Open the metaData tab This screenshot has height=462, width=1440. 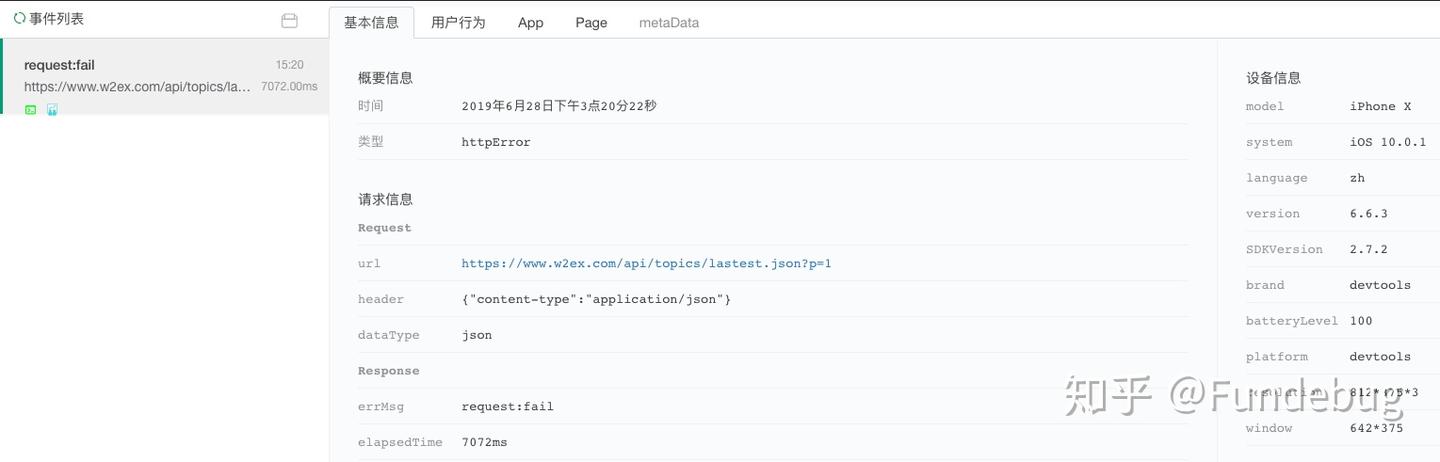[669, 22]
